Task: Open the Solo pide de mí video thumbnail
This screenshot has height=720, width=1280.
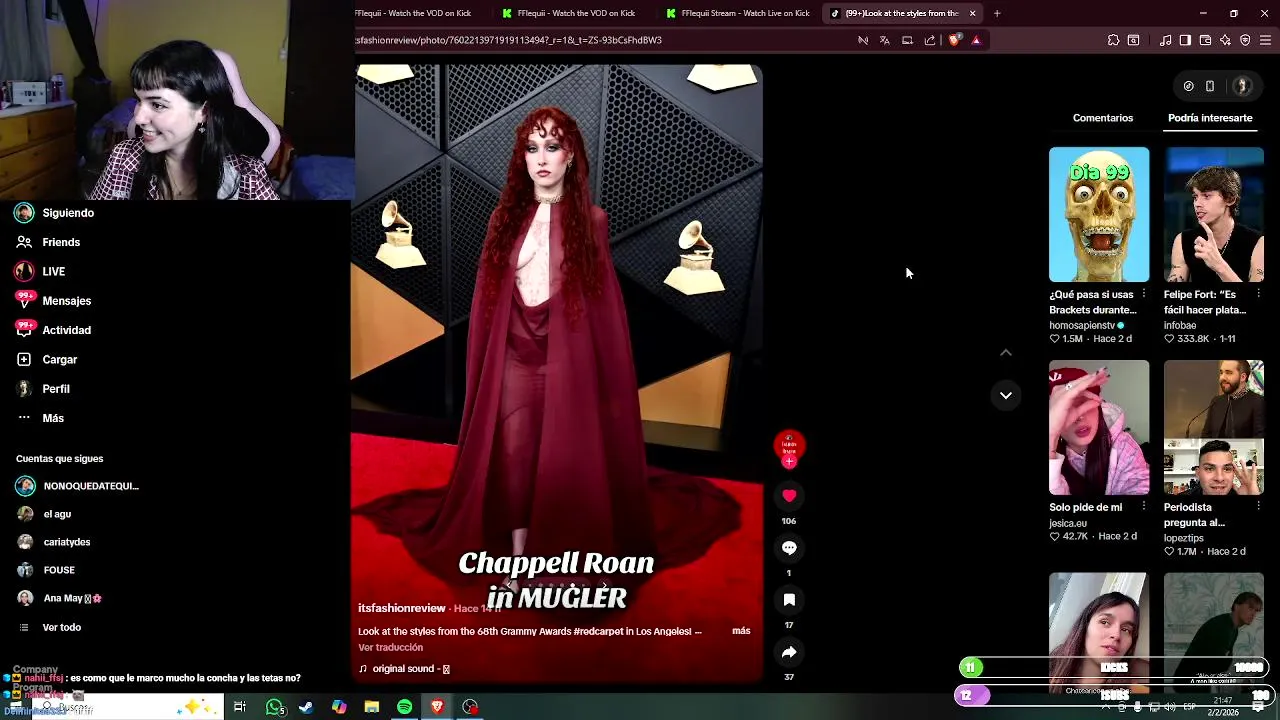Action: pos(1099,427)
